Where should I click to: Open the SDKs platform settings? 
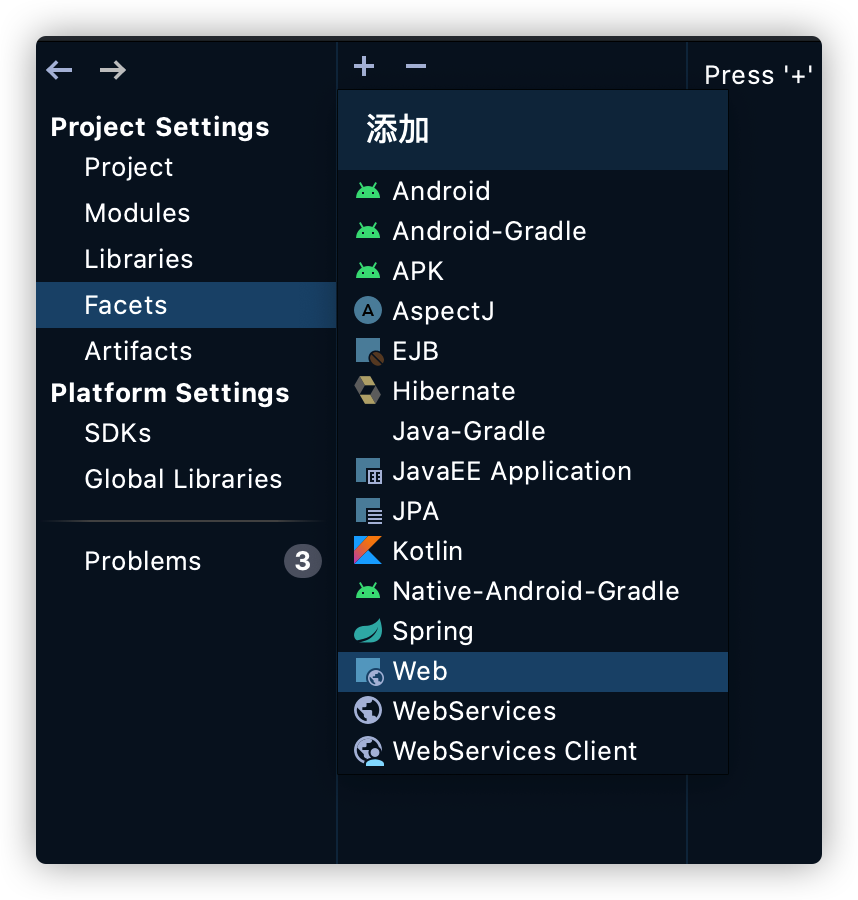click(x=118, y=433)
